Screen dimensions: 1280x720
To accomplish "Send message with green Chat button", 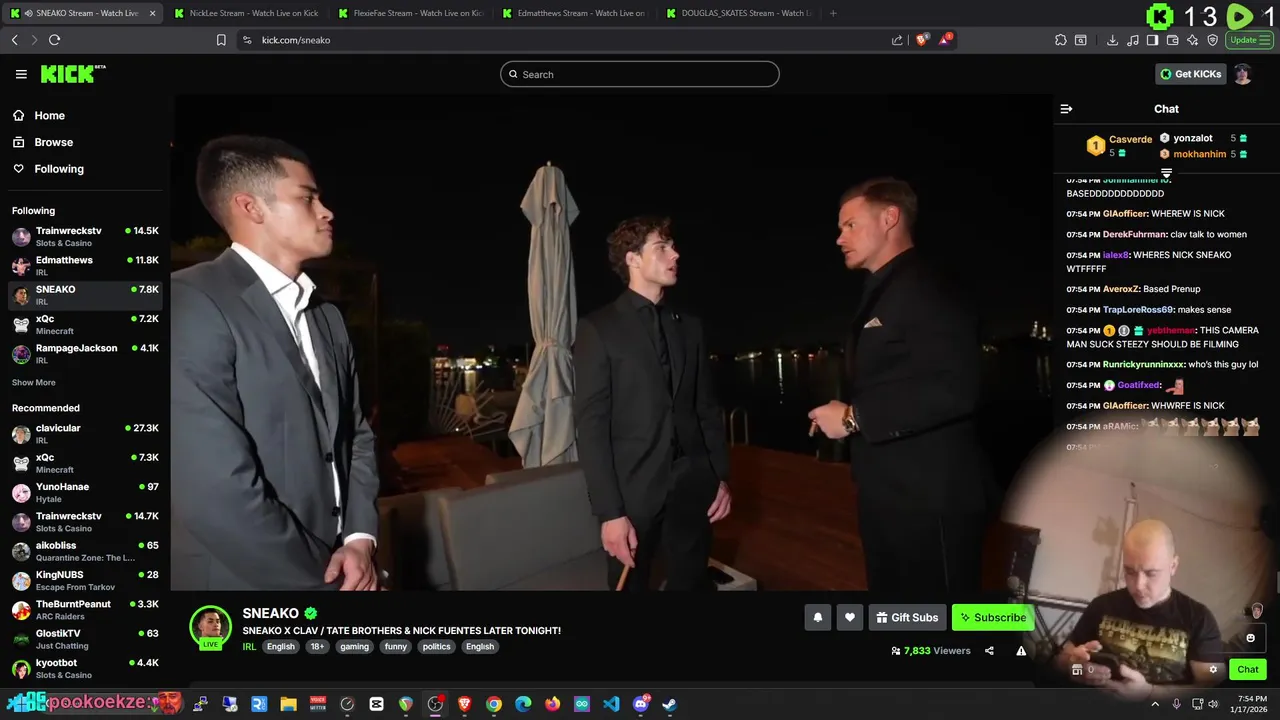I will tap(1248, 670).
